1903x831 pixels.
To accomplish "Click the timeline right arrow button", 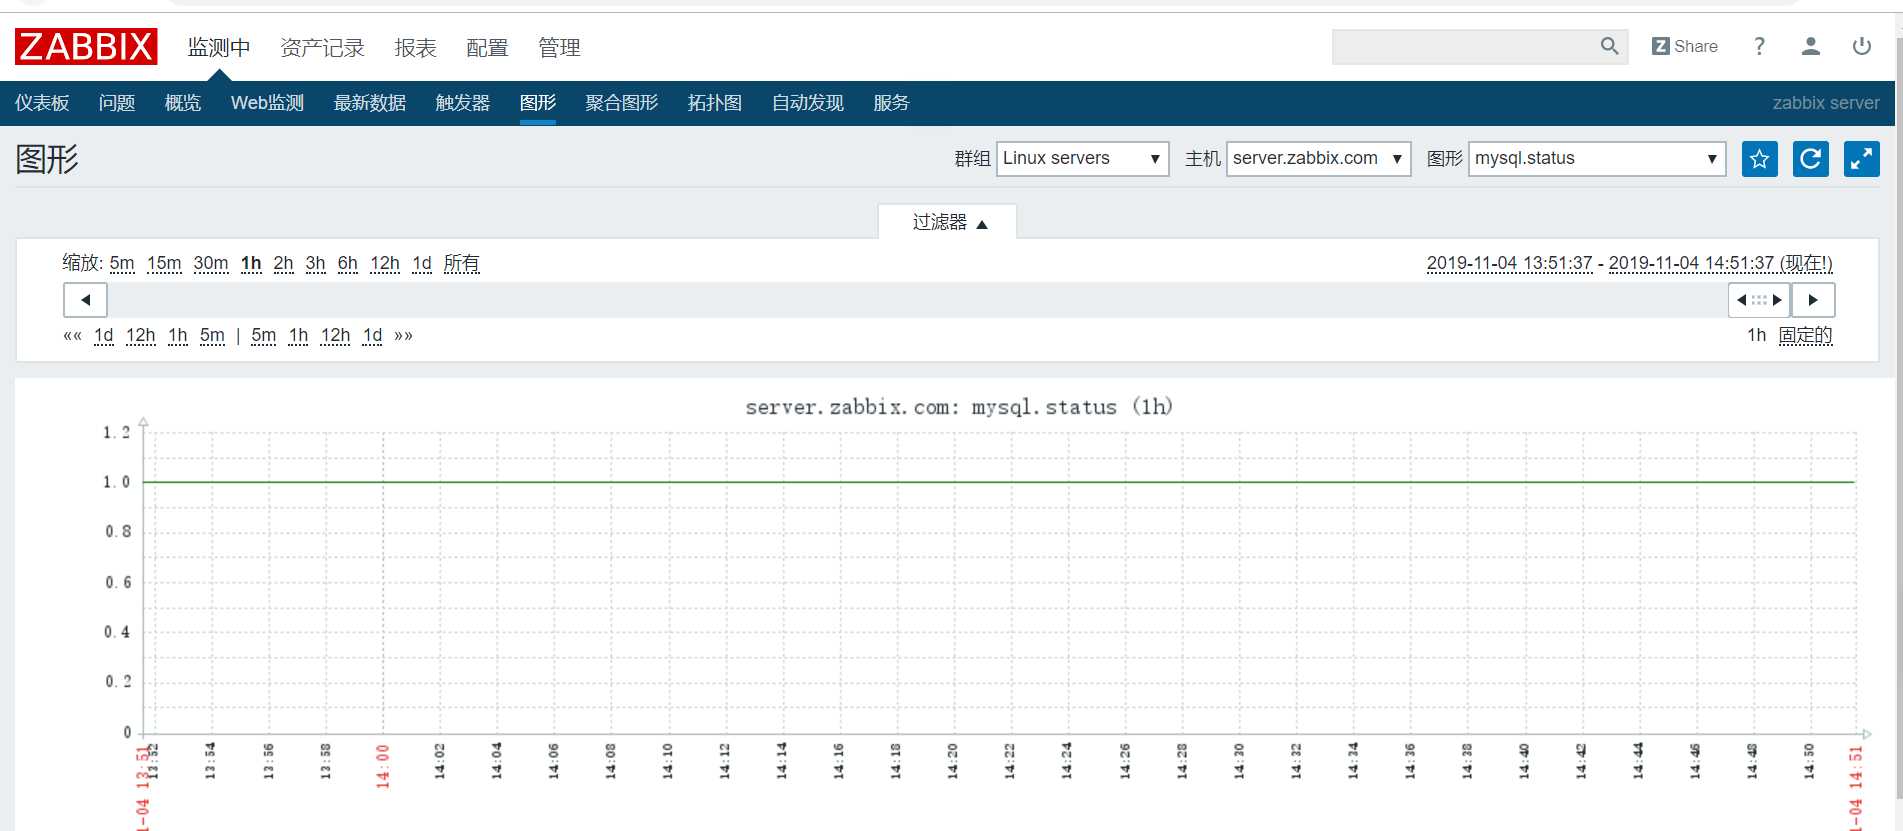I will coord(1813,300).
